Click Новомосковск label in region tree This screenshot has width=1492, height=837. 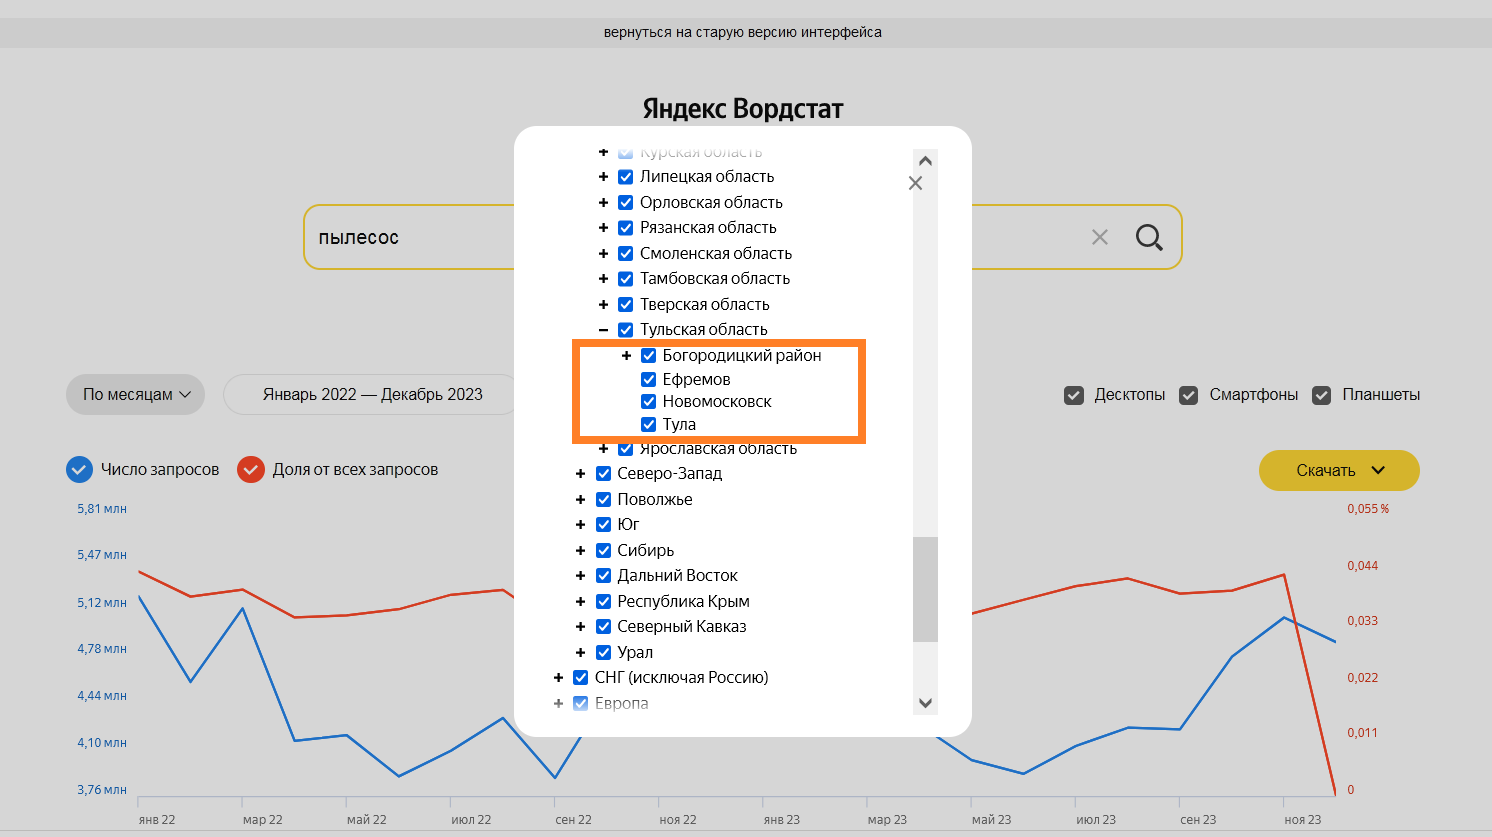click(x=717, y=402)
